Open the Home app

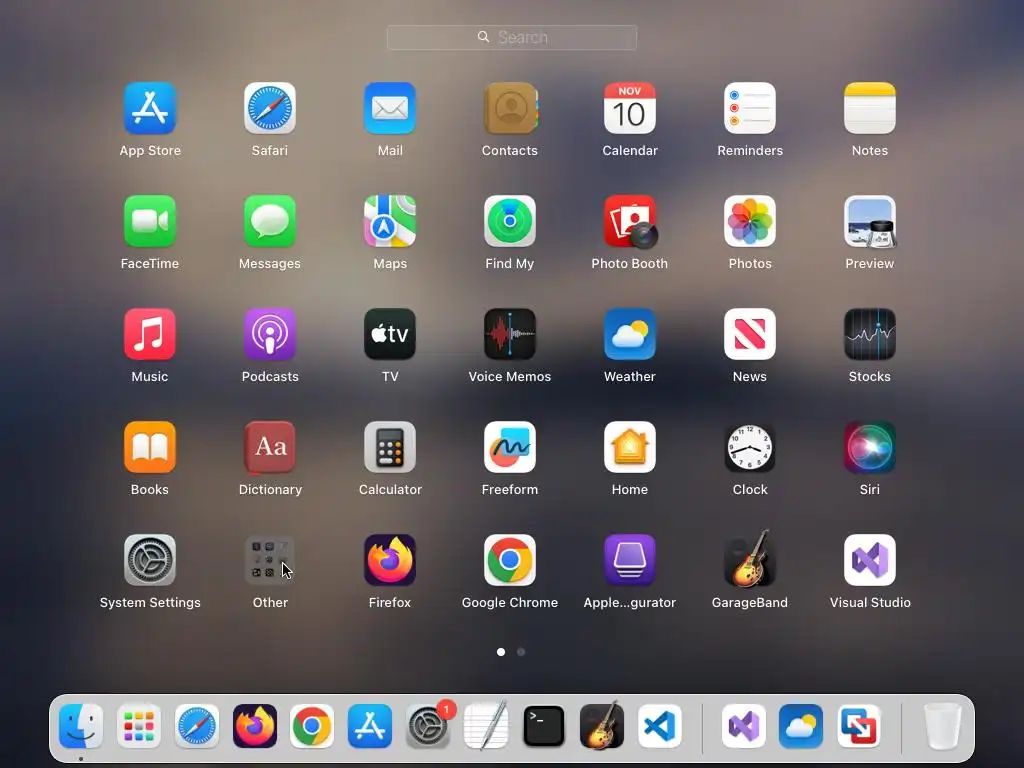(630, 447)
